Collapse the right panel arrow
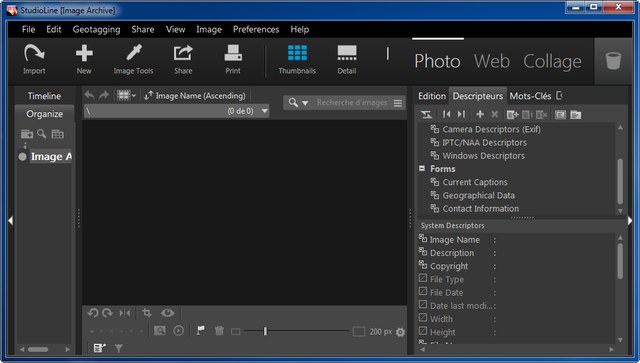Image resolution: width=640 pixels, height=363 pixels. click(630, 220)
